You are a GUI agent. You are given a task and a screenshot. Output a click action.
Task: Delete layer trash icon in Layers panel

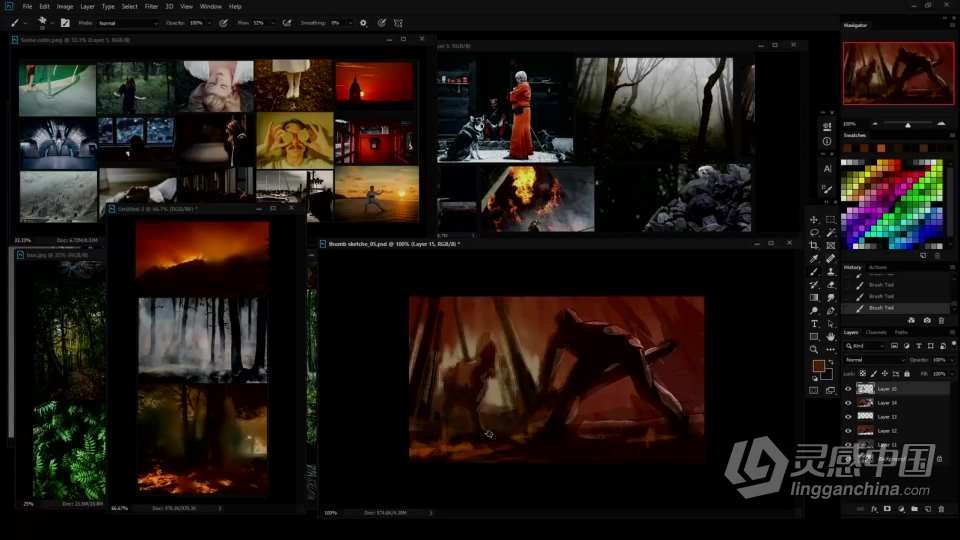[x=941, y=509]
